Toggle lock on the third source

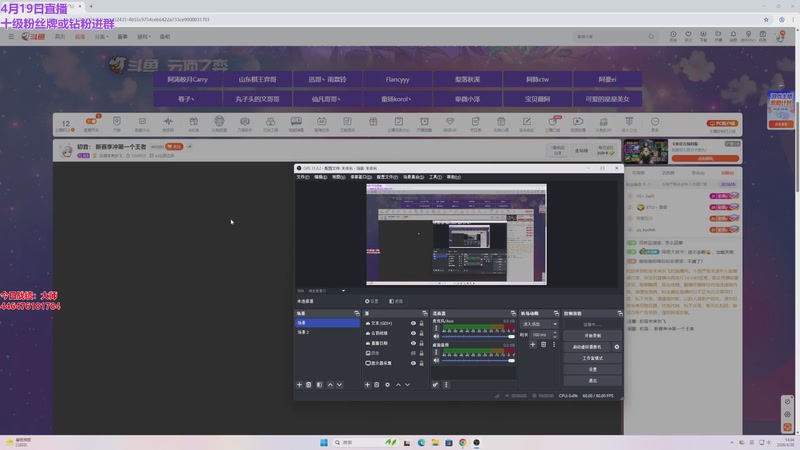pyautogui.click(x=421, y=343)
